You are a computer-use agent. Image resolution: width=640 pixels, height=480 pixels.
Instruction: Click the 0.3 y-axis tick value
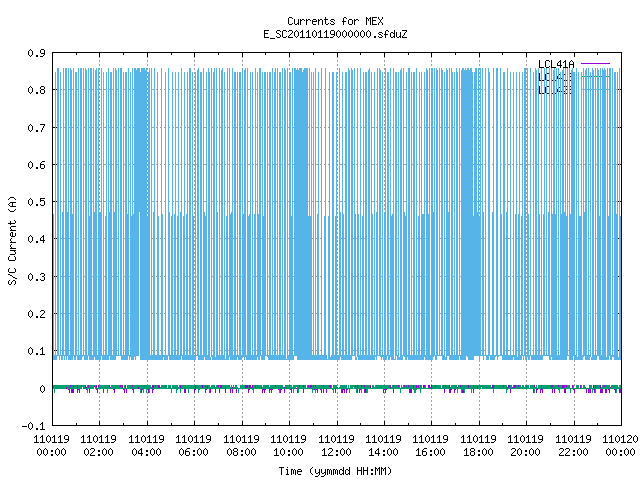(36, 277)
